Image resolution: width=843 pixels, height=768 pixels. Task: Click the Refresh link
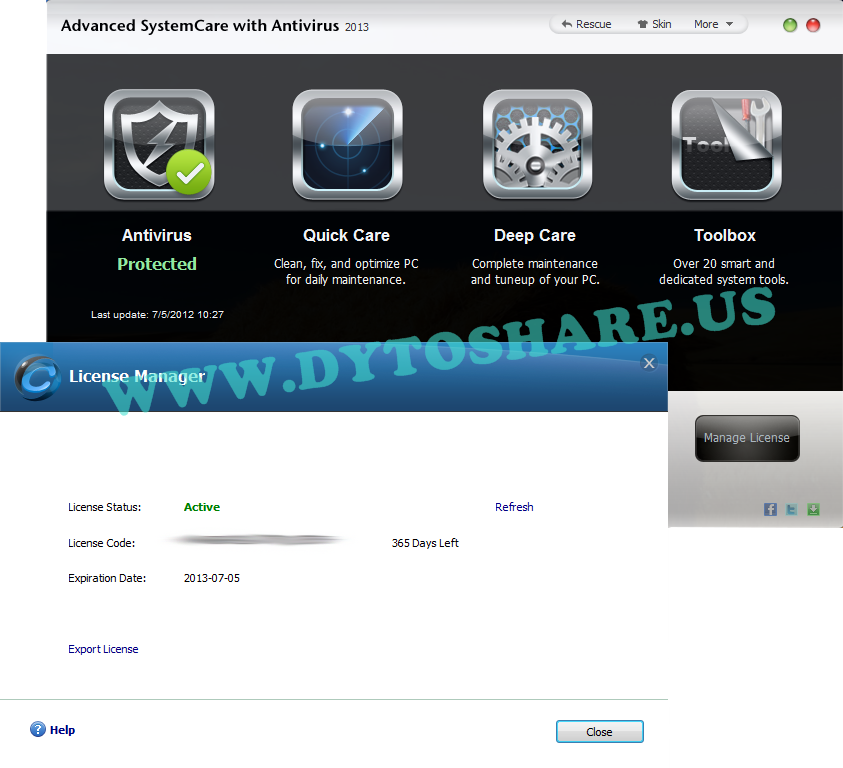click(514, 507)
